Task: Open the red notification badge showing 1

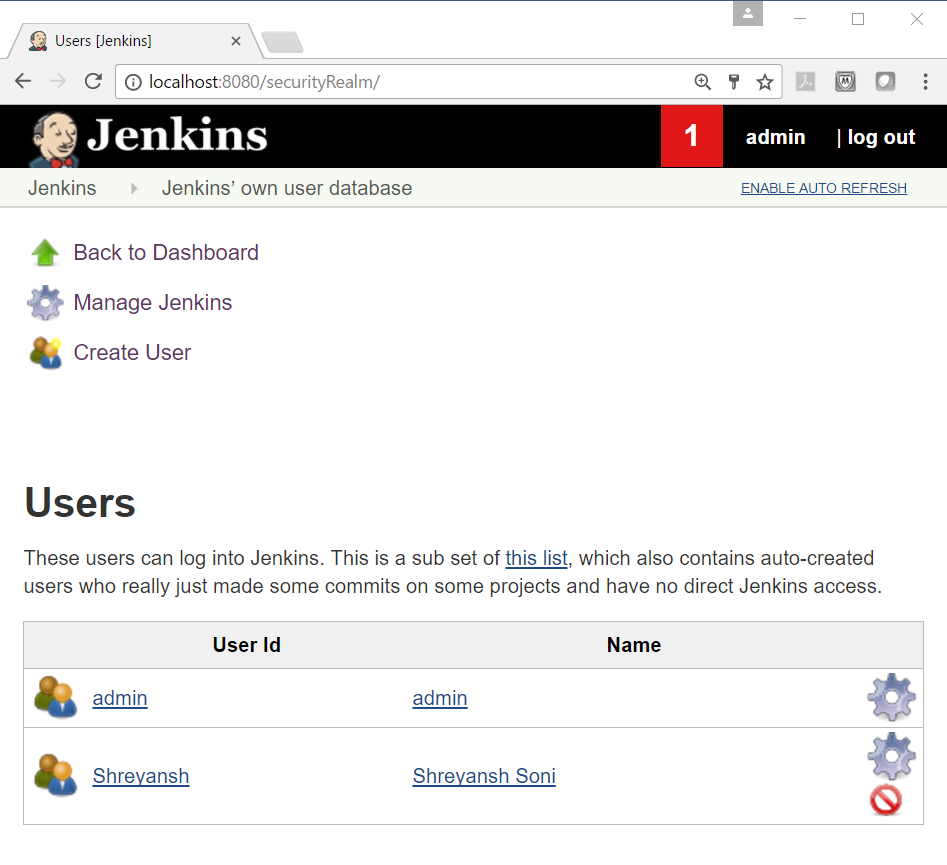Action: pyautogui.click(x=692, y=136)
